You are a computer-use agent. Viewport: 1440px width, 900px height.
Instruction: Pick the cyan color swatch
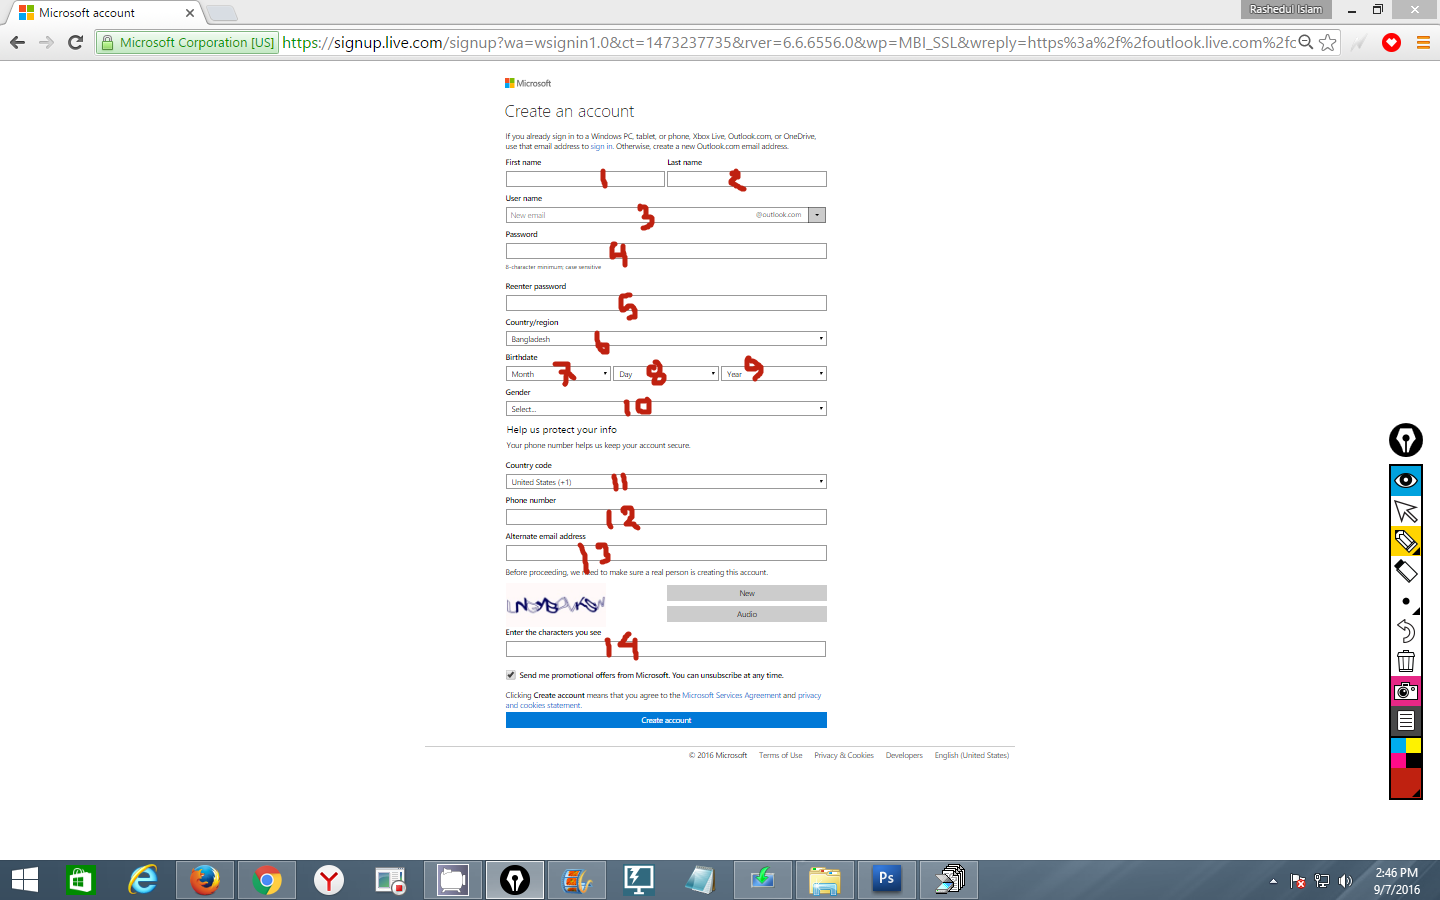[1399, 745]
